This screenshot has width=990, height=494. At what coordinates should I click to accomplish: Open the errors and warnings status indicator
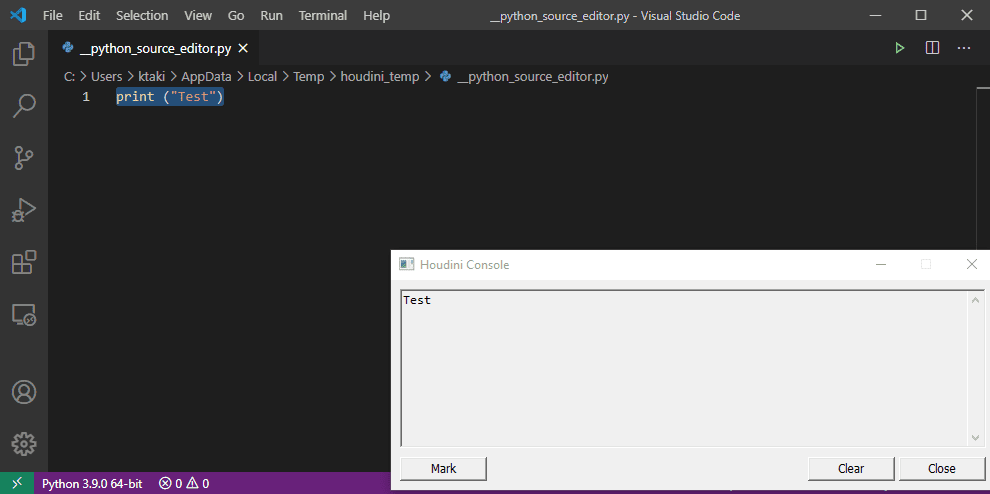click(x=184, y=484)
